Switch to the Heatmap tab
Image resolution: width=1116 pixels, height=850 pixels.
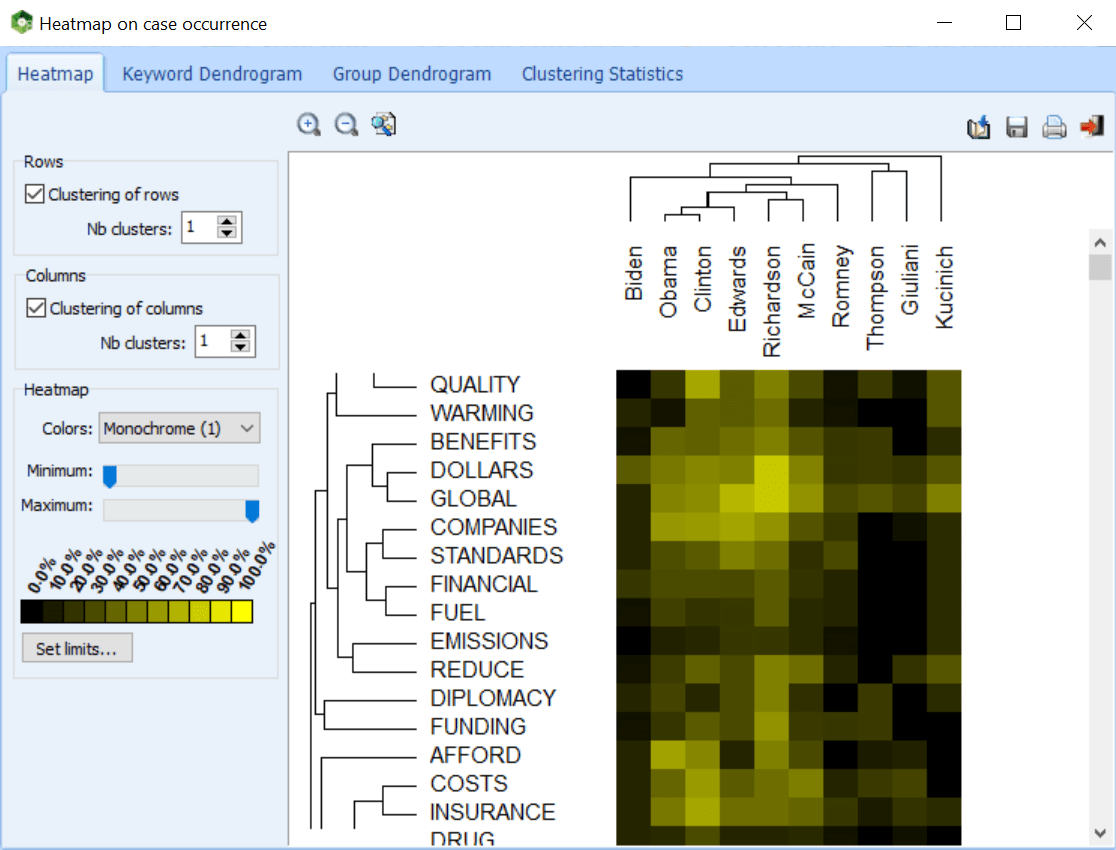point(56,74)
